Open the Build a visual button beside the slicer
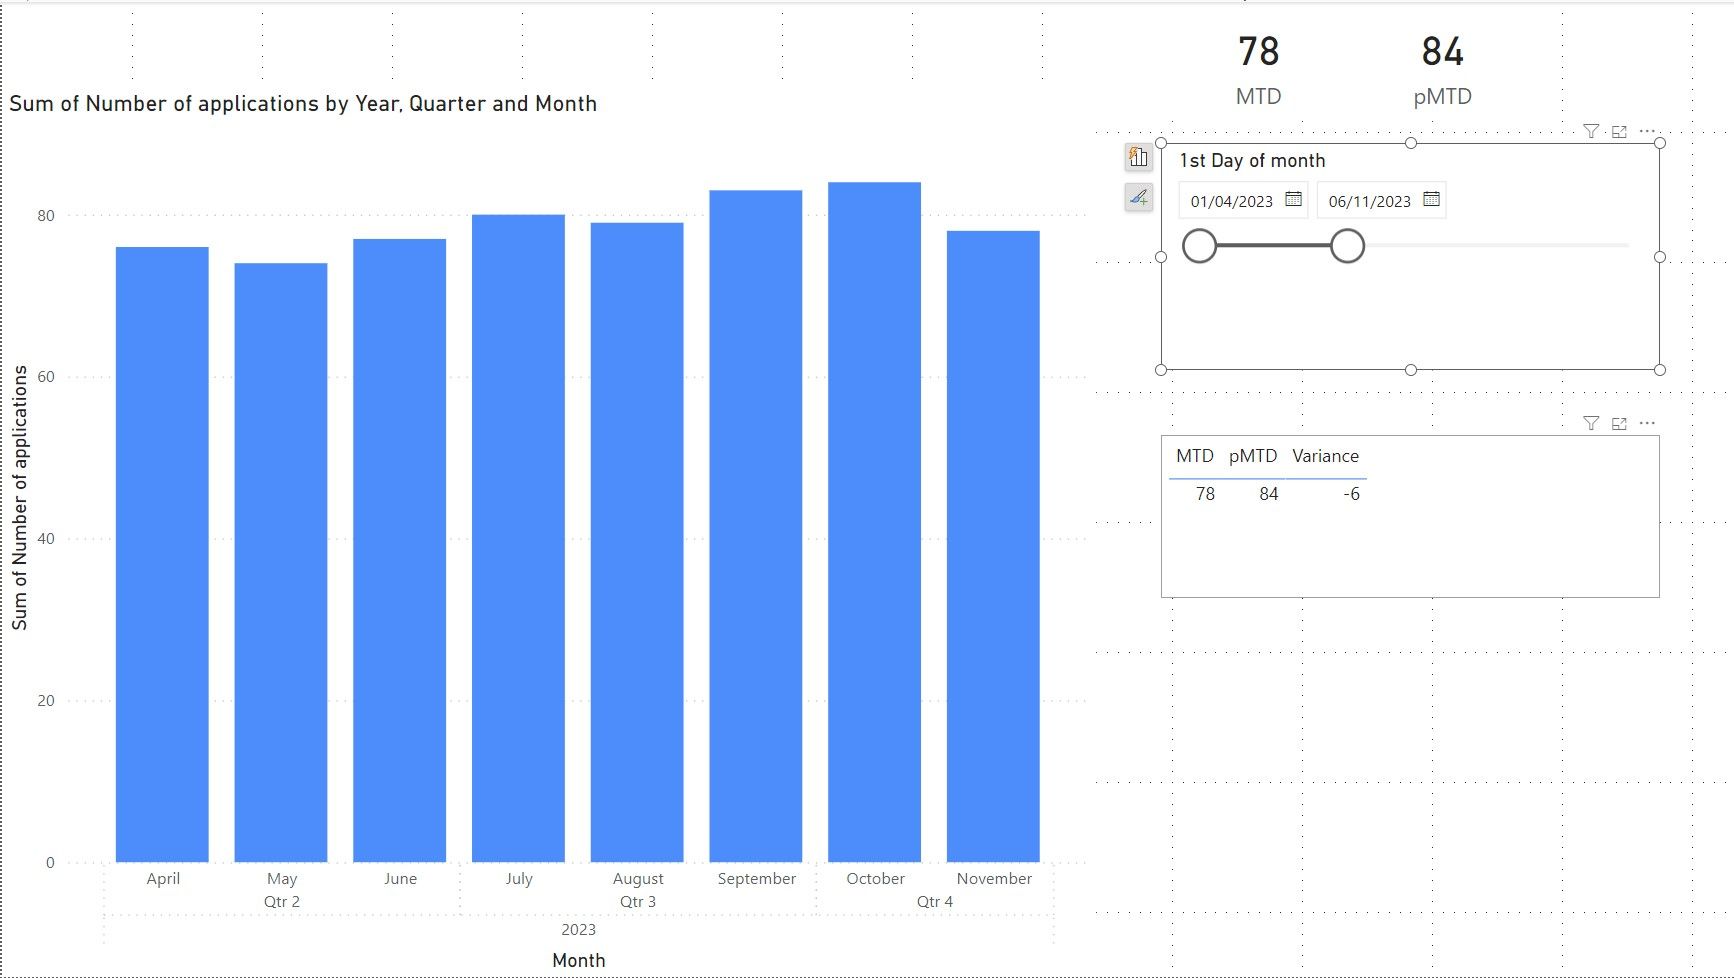 pyautogui.click(x=1139, y=157)
